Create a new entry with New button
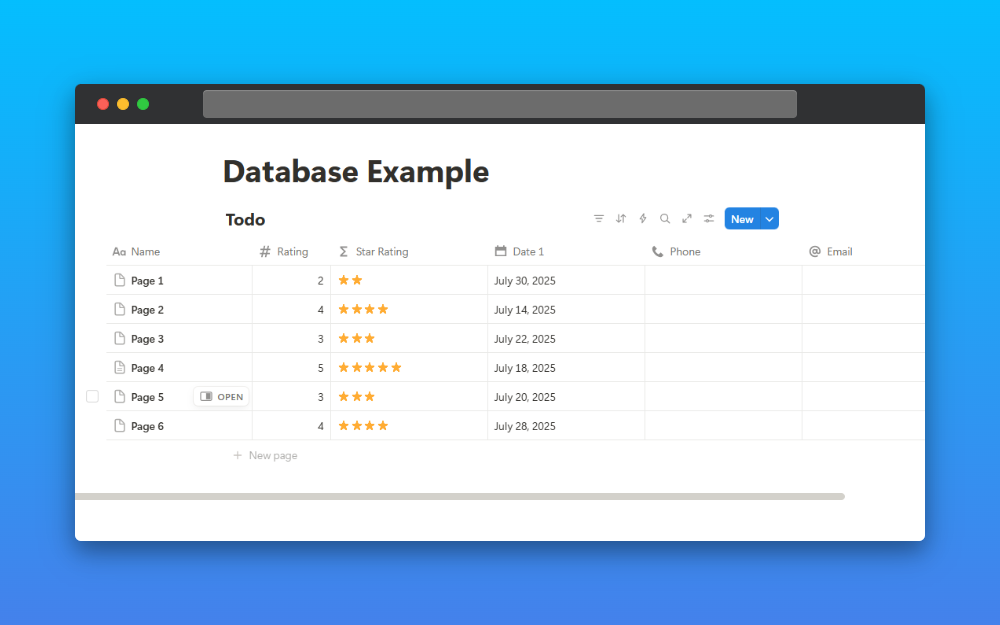This screenshot has width=1000, height=625. [x=742, y=219]
